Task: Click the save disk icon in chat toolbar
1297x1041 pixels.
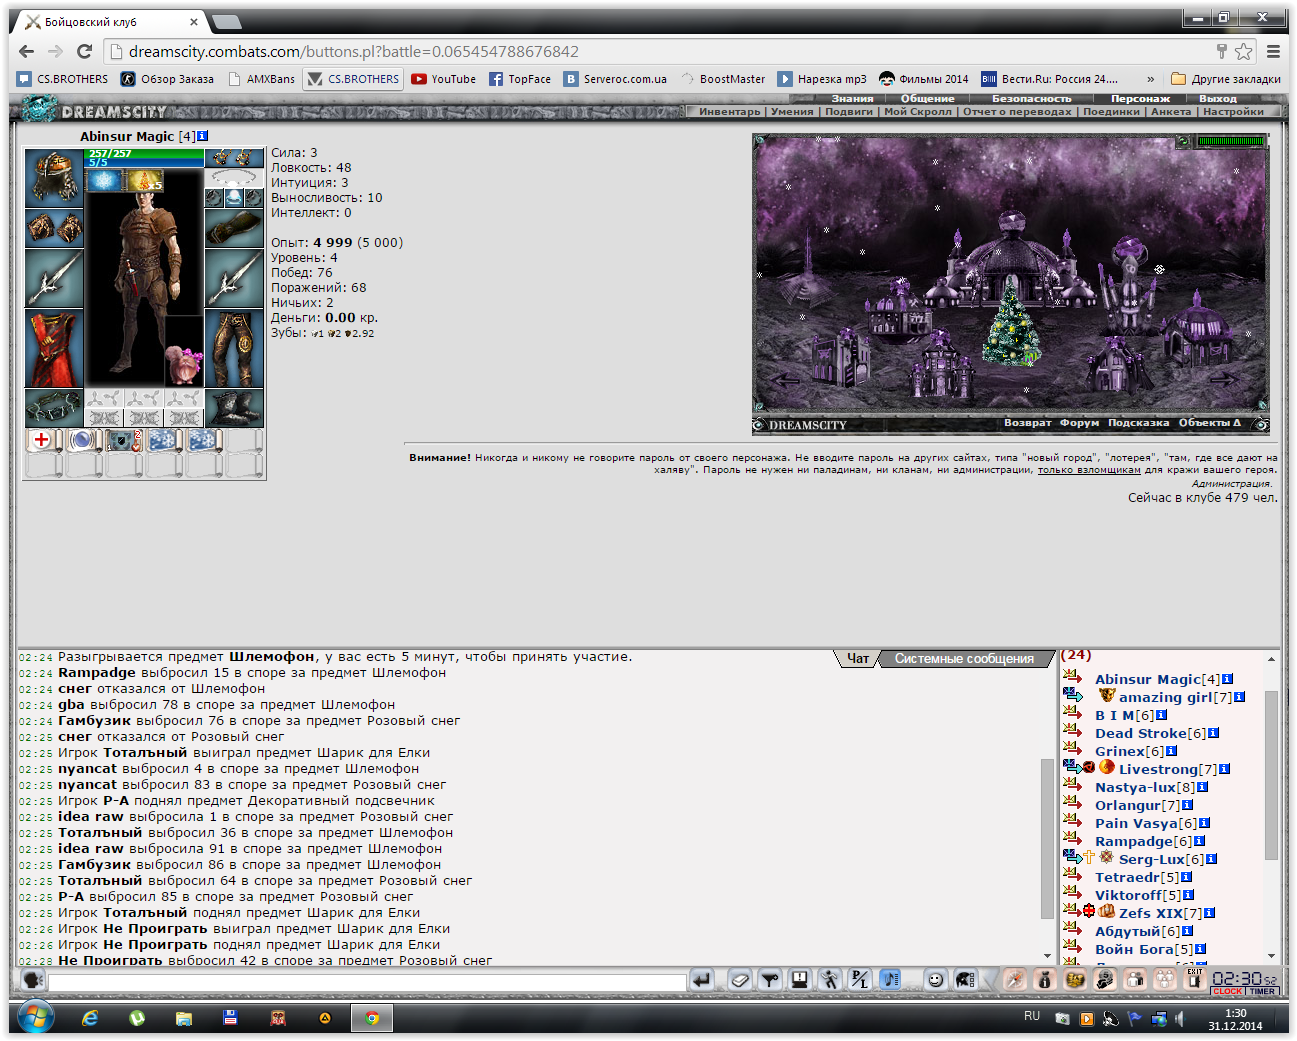Action: pos(799,980)
